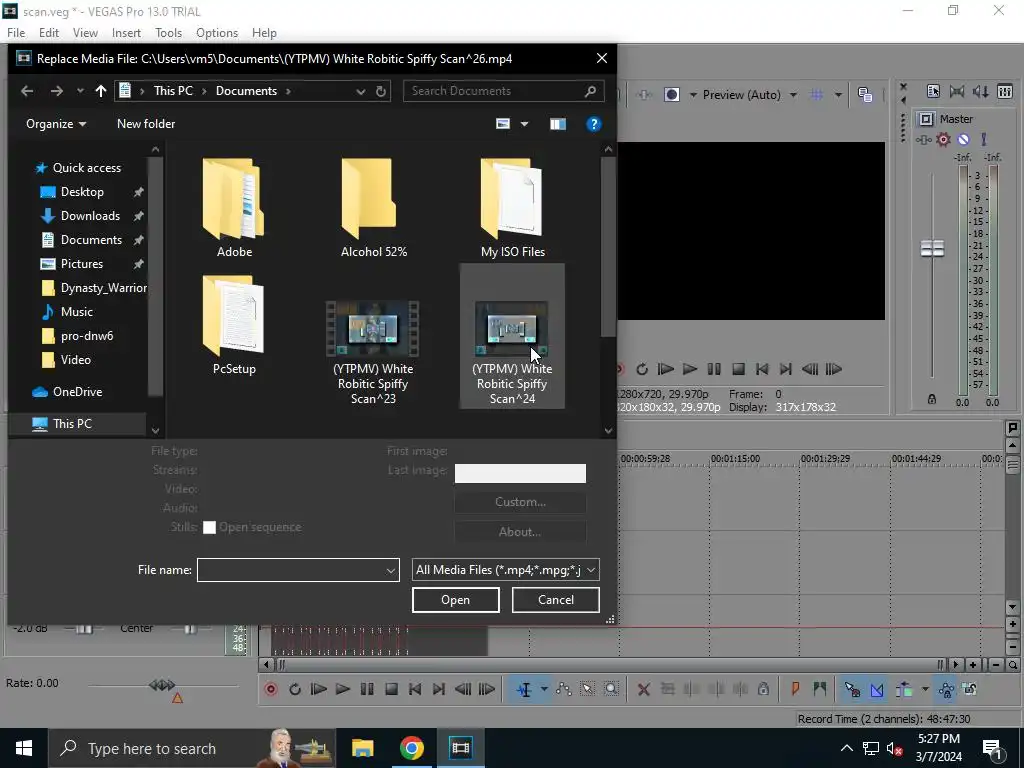This screenshot has height=768, width=1024.
Task: Toggle Auto Ripple on timeline toolbar
Action: (904, 688)
